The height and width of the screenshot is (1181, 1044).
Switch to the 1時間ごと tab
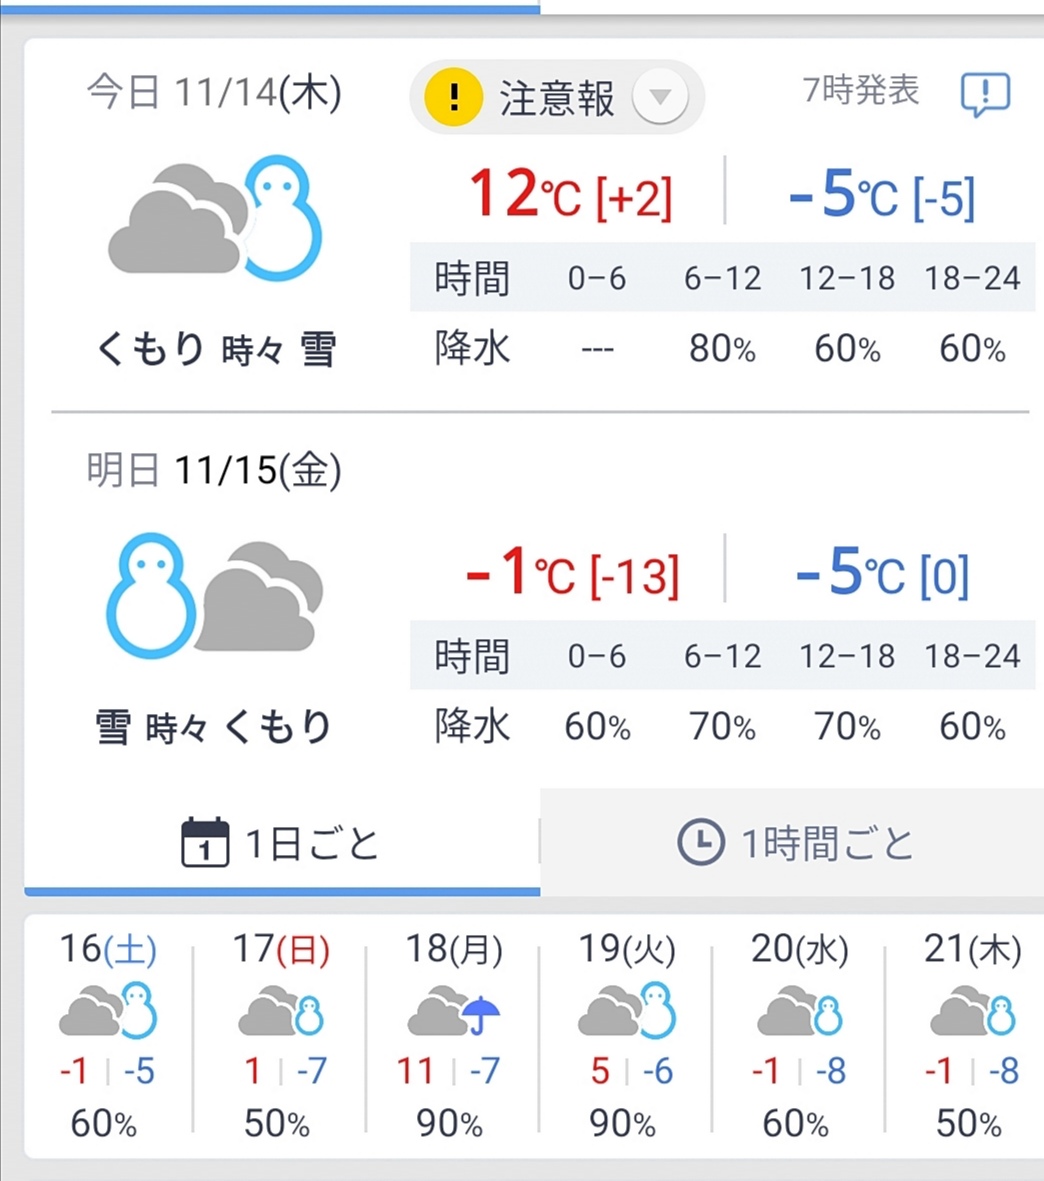click(x=792, y=843)
